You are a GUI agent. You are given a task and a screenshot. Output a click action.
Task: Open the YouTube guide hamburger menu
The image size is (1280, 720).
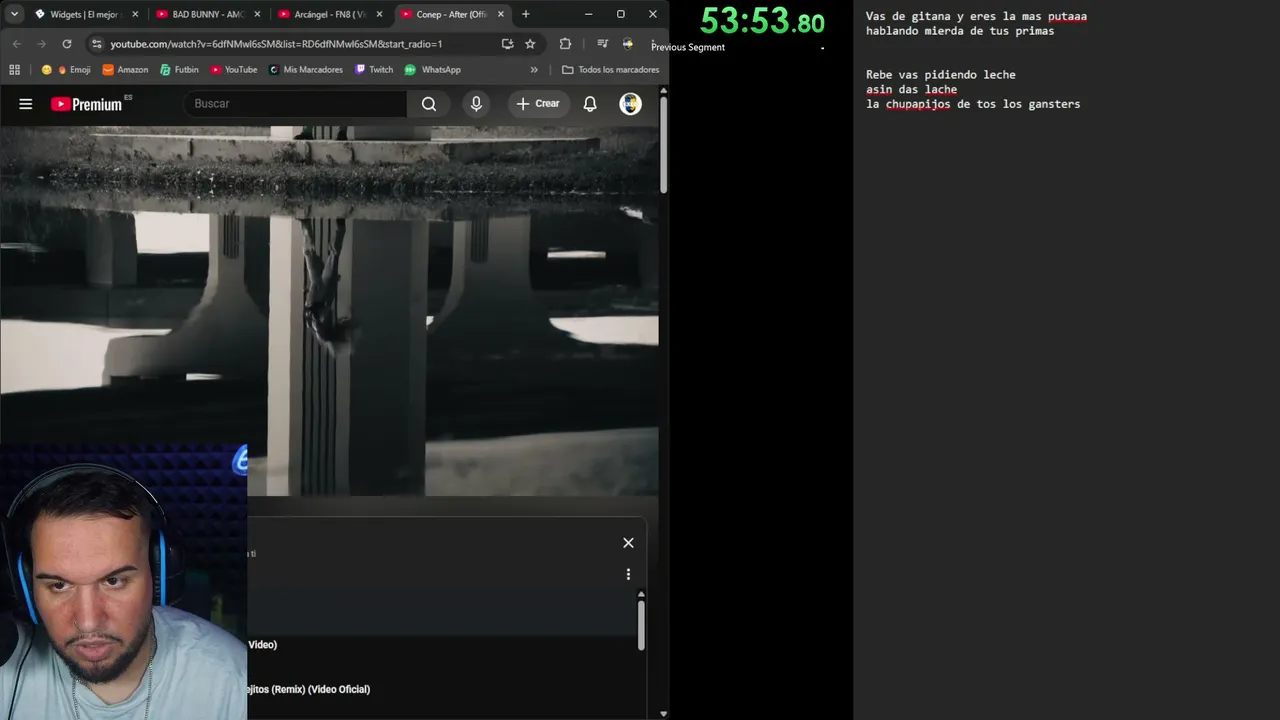point(26,104)
